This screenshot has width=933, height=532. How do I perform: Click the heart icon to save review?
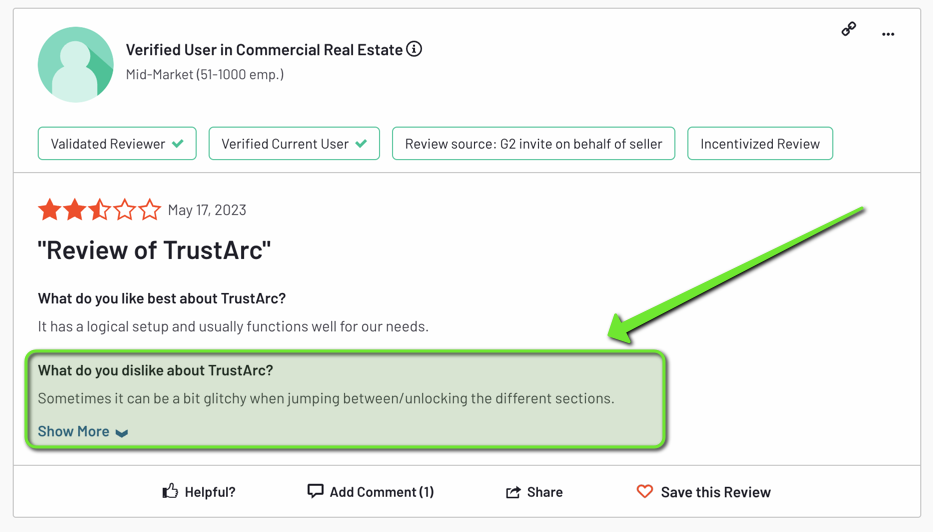[x=644, y=492]
